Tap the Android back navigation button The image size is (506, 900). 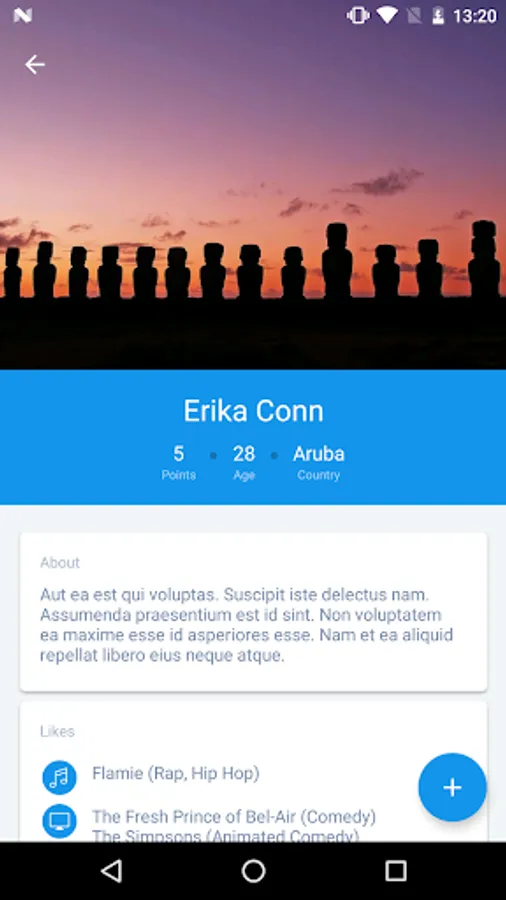click(x=111, y=871)
